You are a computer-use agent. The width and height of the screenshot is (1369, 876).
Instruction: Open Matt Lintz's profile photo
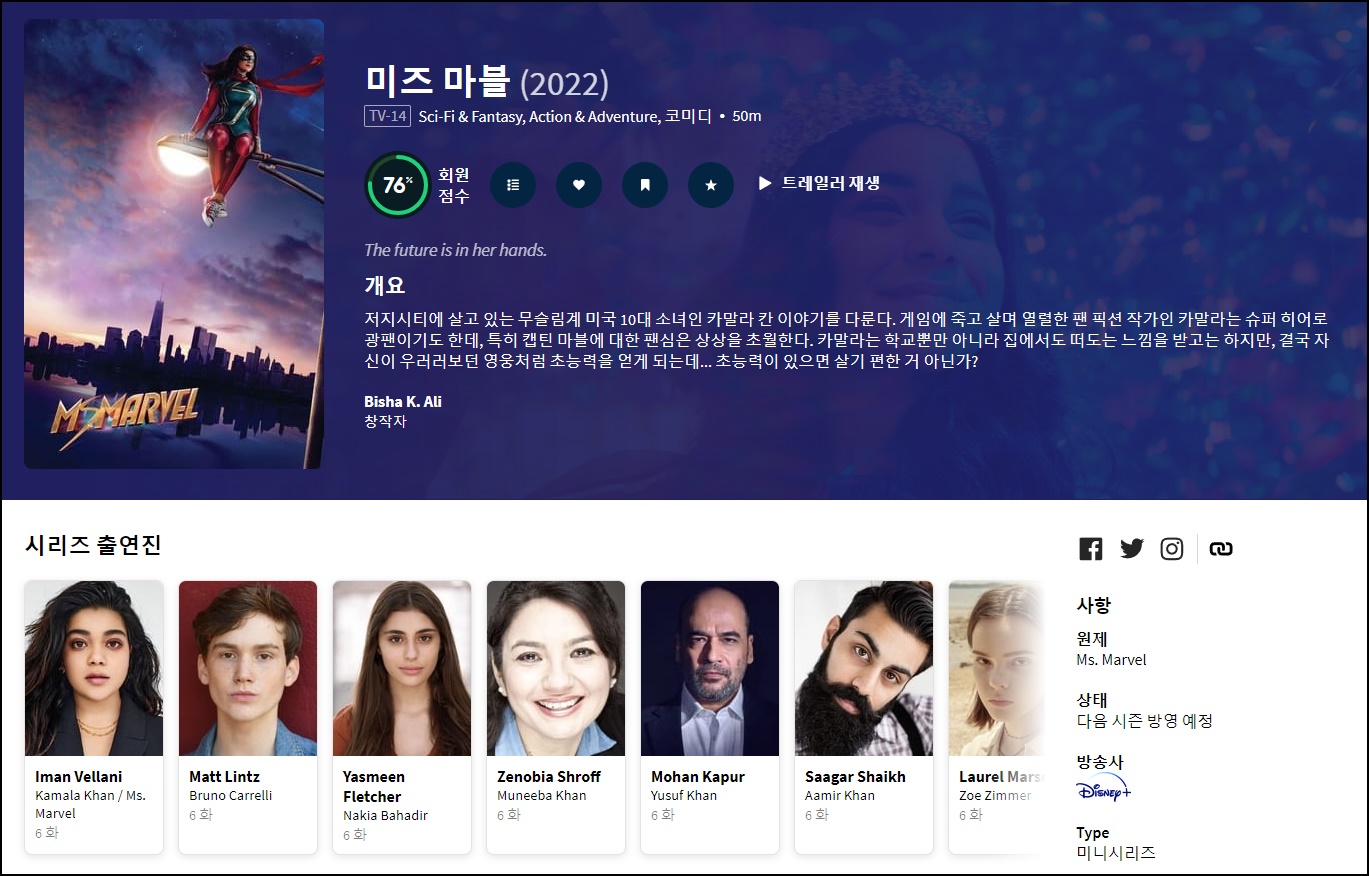(x=248, y=668)
